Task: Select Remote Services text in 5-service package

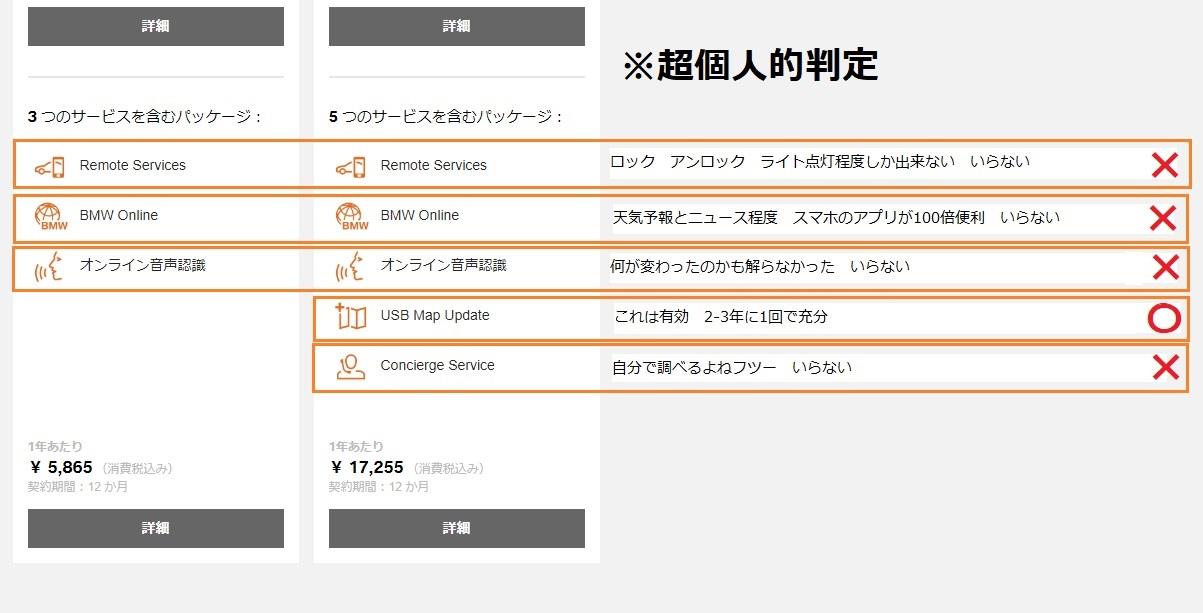Action: [433, 165]
